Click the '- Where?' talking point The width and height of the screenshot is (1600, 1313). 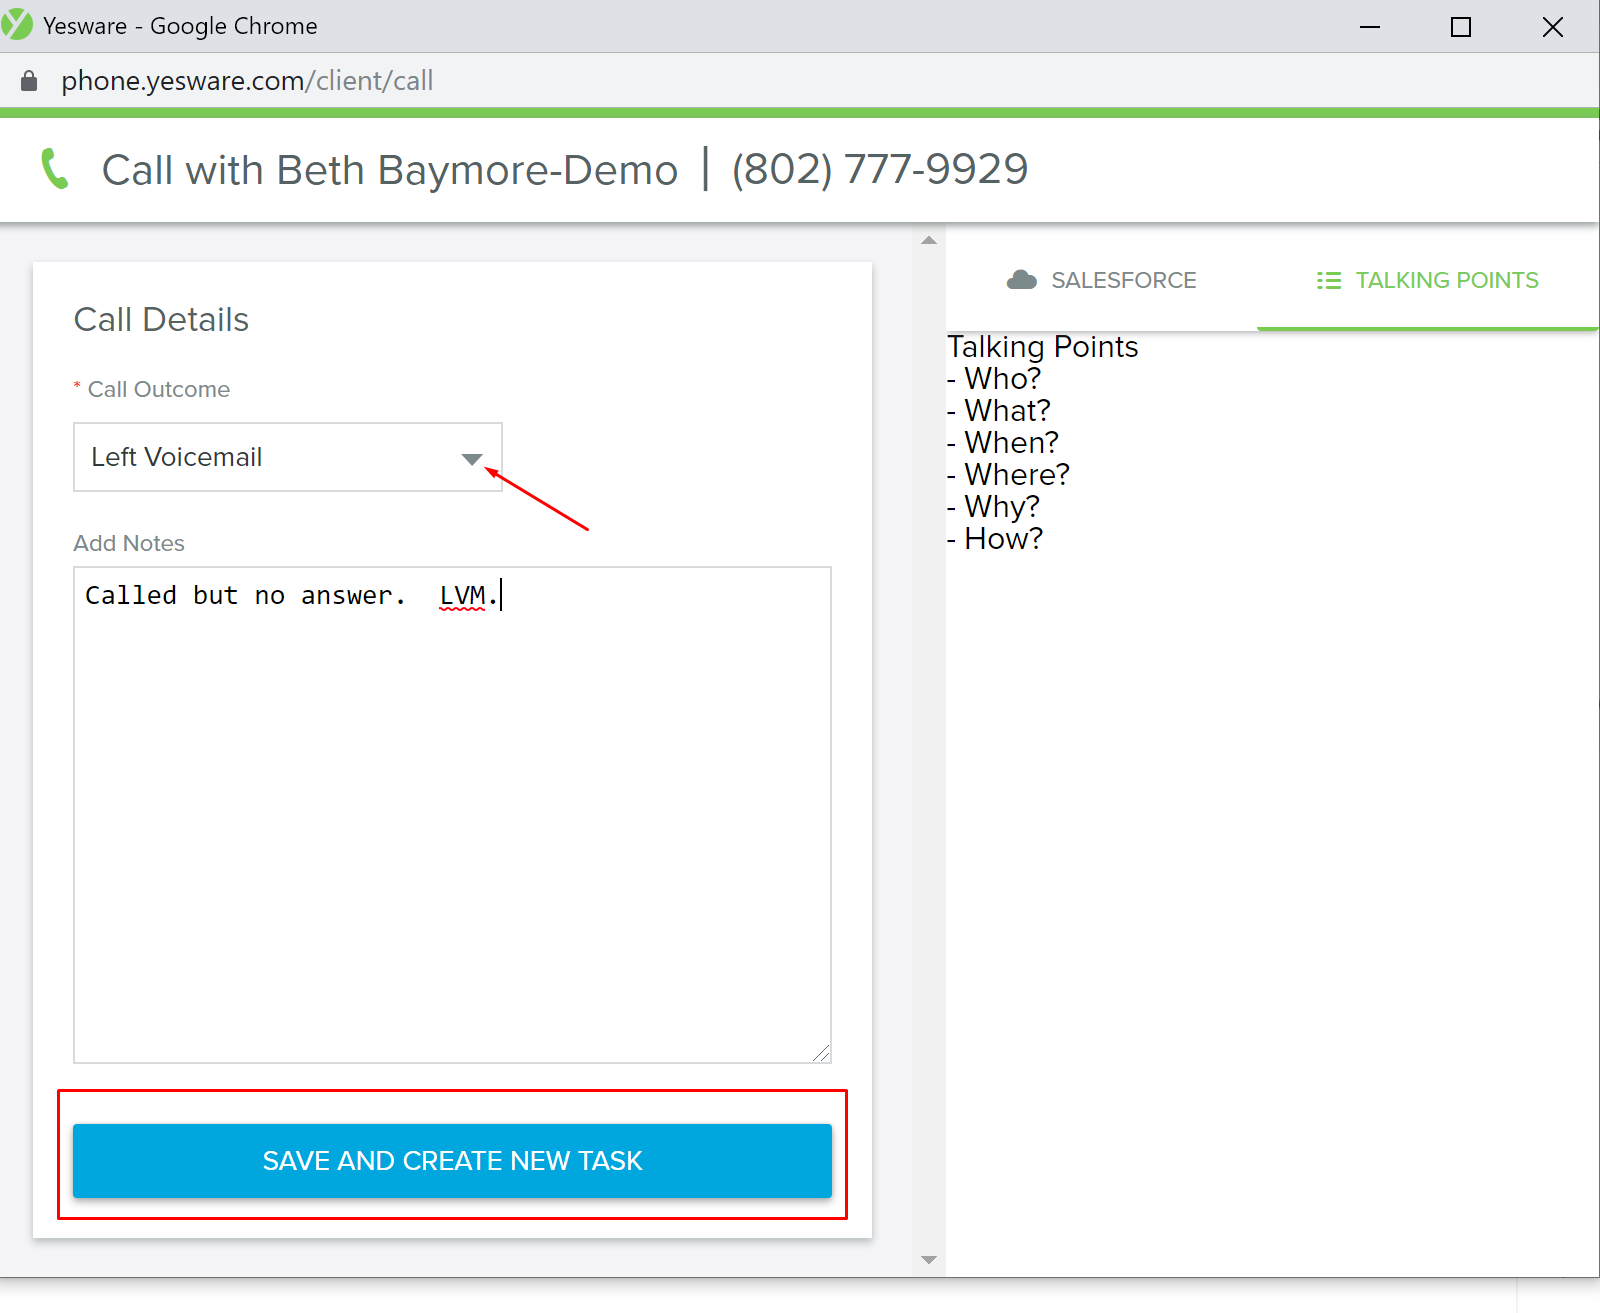pyautogui.click(x=1008, y=475)
